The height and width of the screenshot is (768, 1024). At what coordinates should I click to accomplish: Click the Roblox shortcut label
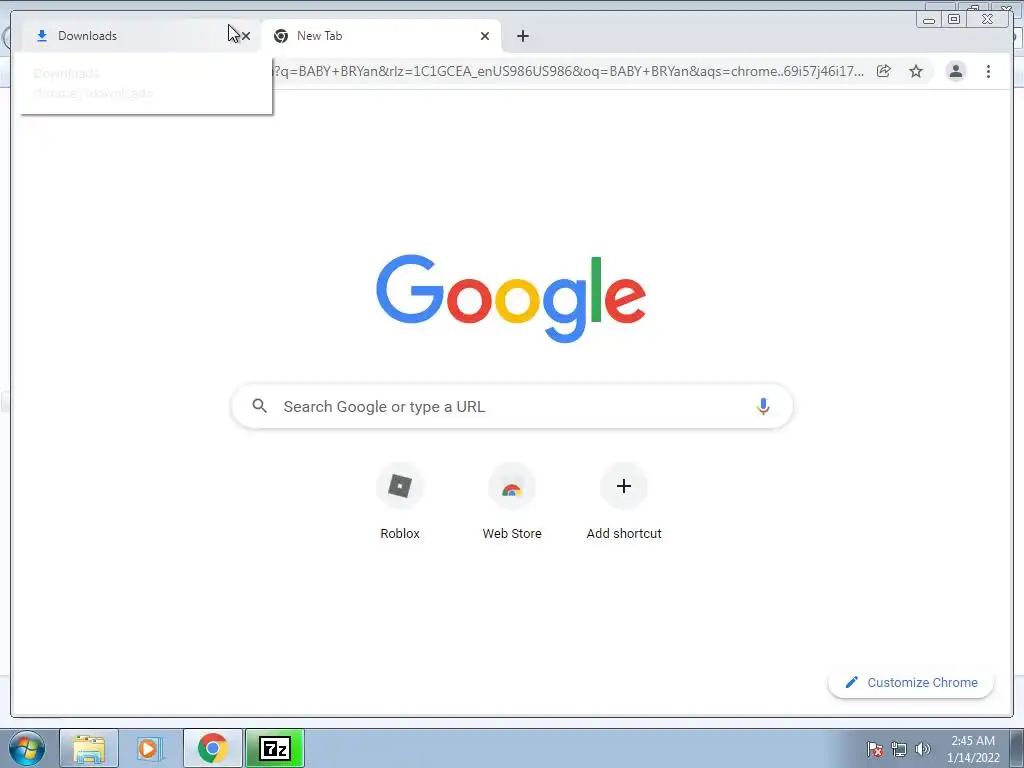click(400, 534)
